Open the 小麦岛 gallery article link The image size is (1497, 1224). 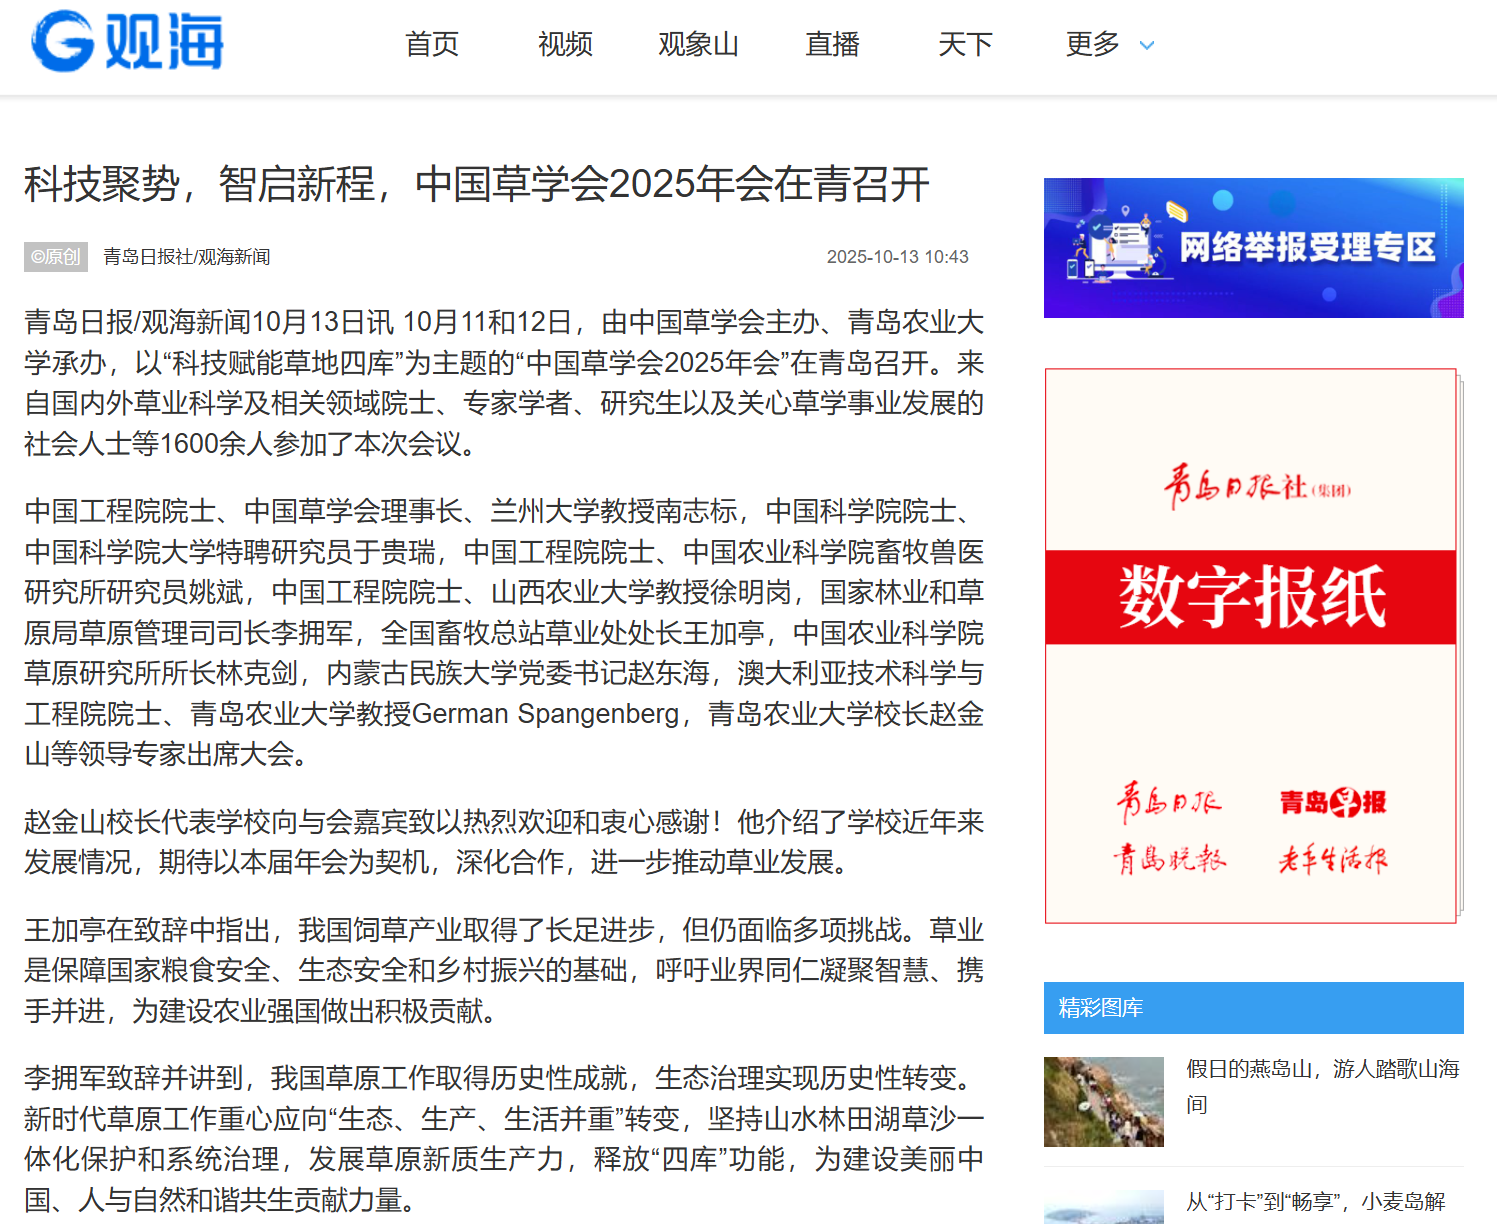tap(1316, 1202)
